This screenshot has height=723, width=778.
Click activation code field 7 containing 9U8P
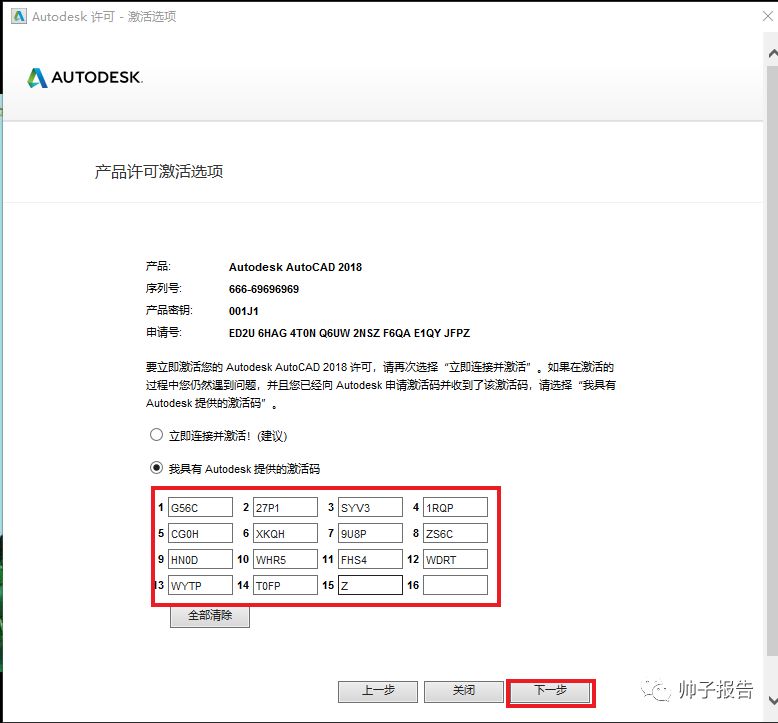(370, 533)
